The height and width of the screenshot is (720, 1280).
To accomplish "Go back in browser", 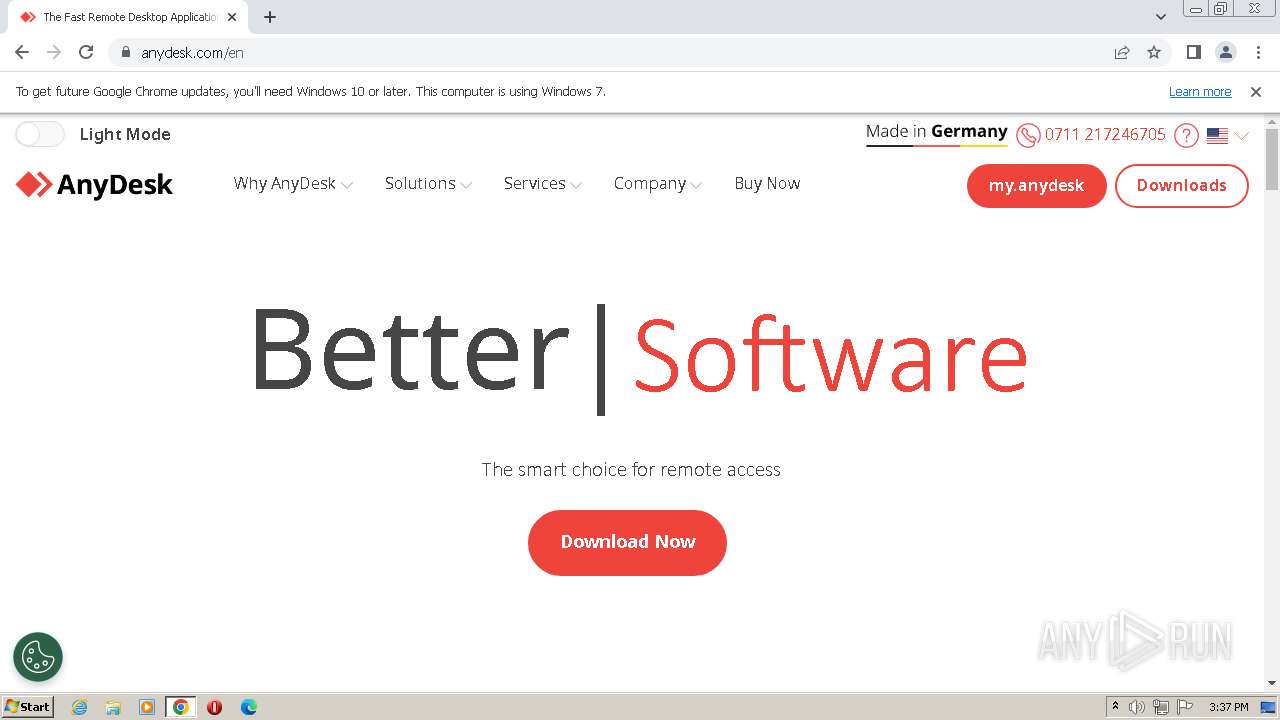I will click(x=22, y=52).
